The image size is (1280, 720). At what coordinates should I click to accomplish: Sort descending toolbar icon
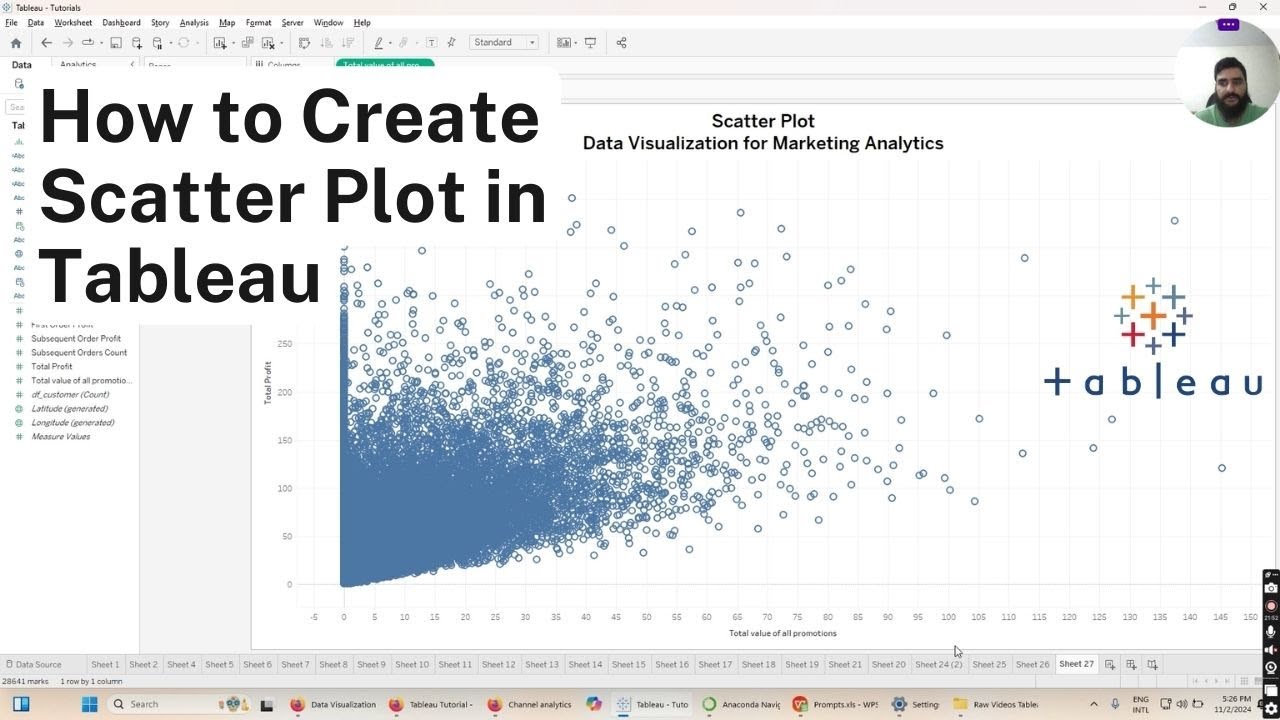347,43
